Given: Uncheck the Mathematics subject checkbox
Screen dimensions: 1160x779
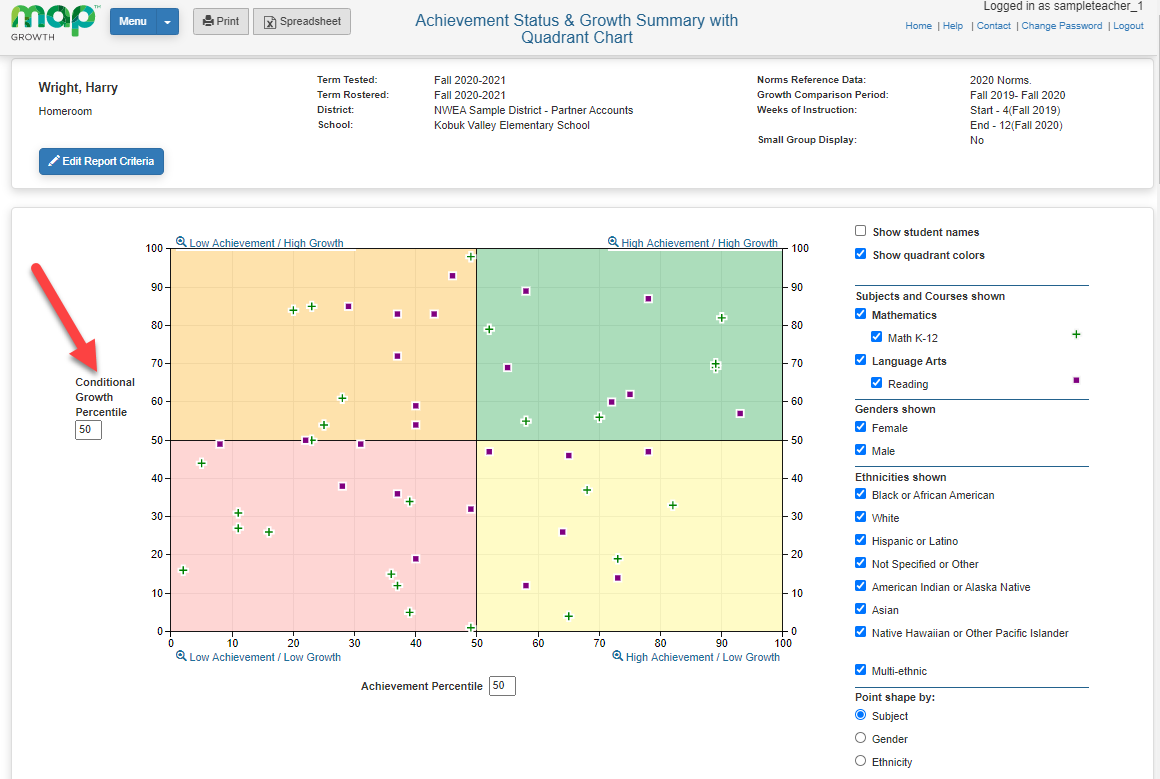Looking at the screenshot, I should (x=861, y=314).
